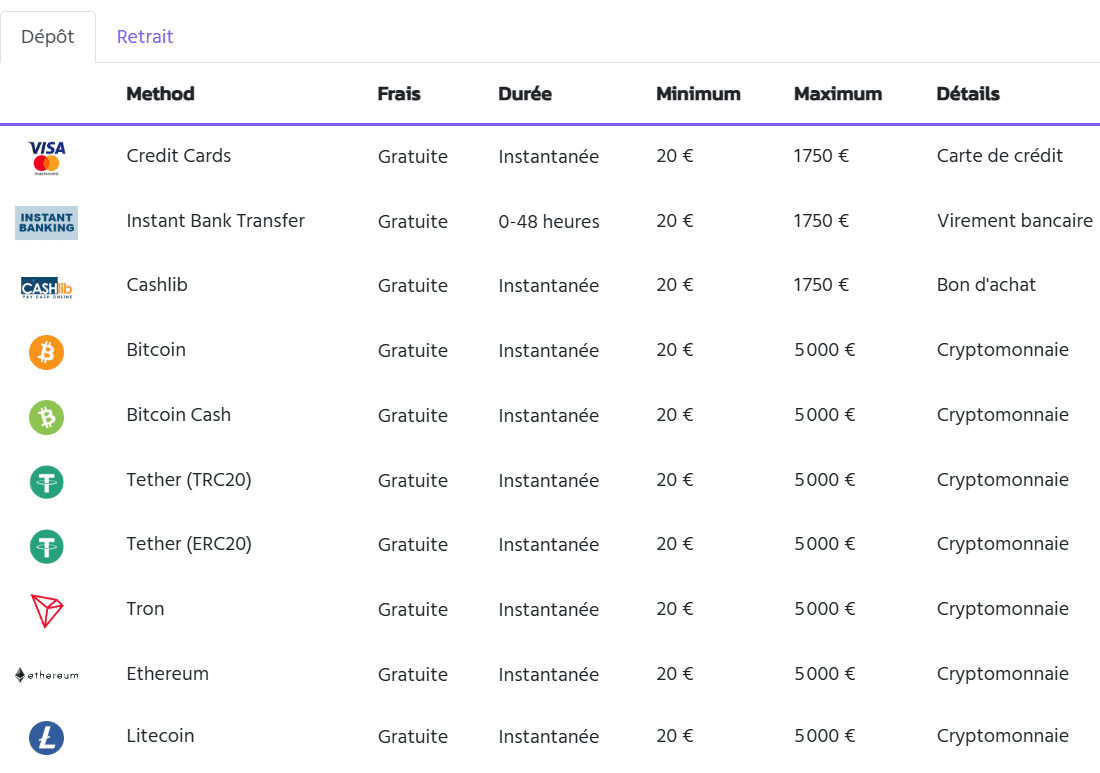Click the Visa Mastercard logo icon
This screenshot has height=773, width=1100.
(x=46, y=158)
